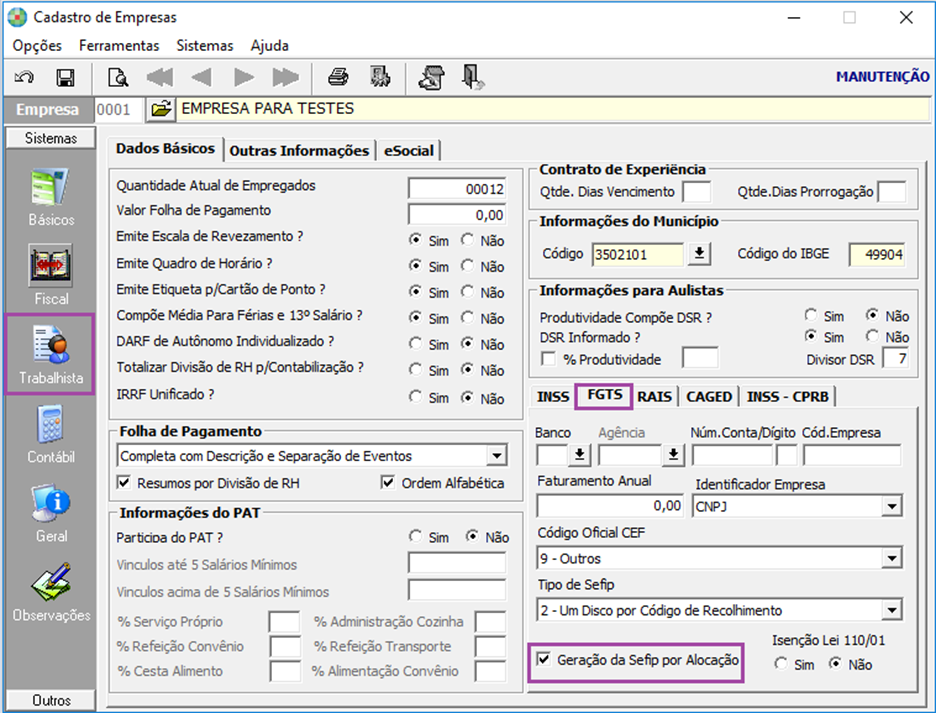Screen dimensions: 936x713
Task: Open the Básicos sidebar section
Action: 51,198
